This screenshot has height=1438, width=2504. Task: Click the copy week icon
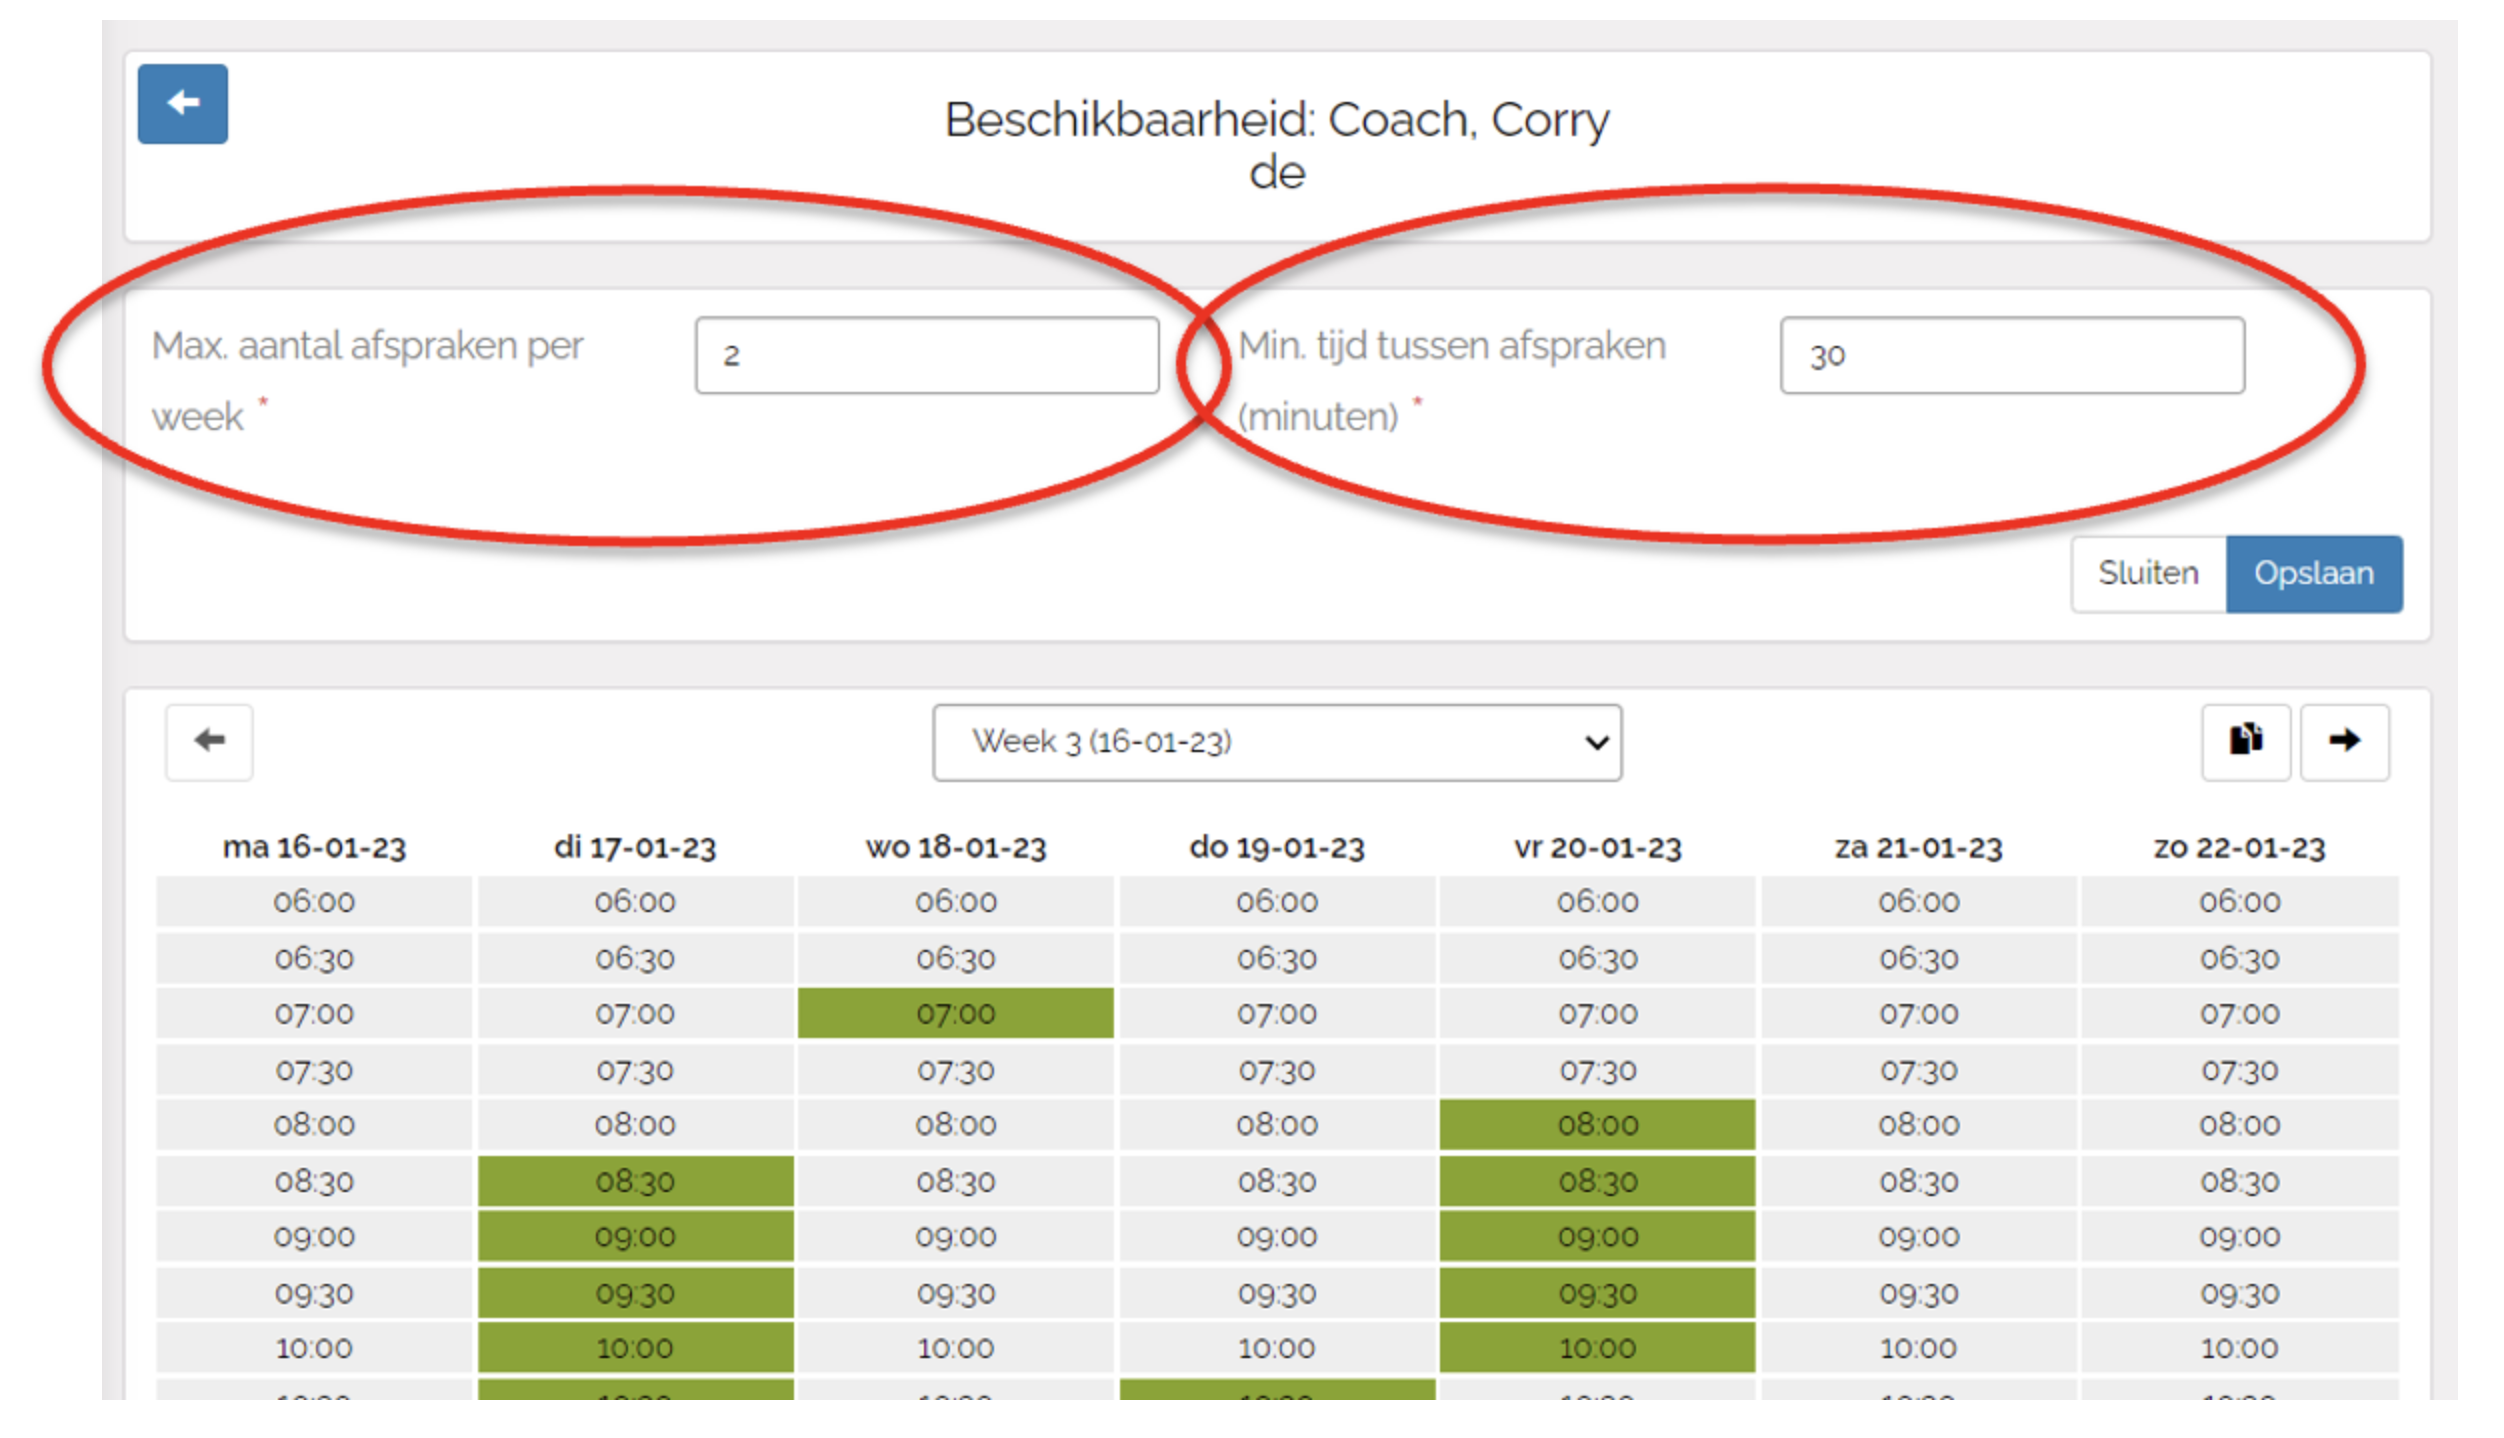[x=2245, y=741]
